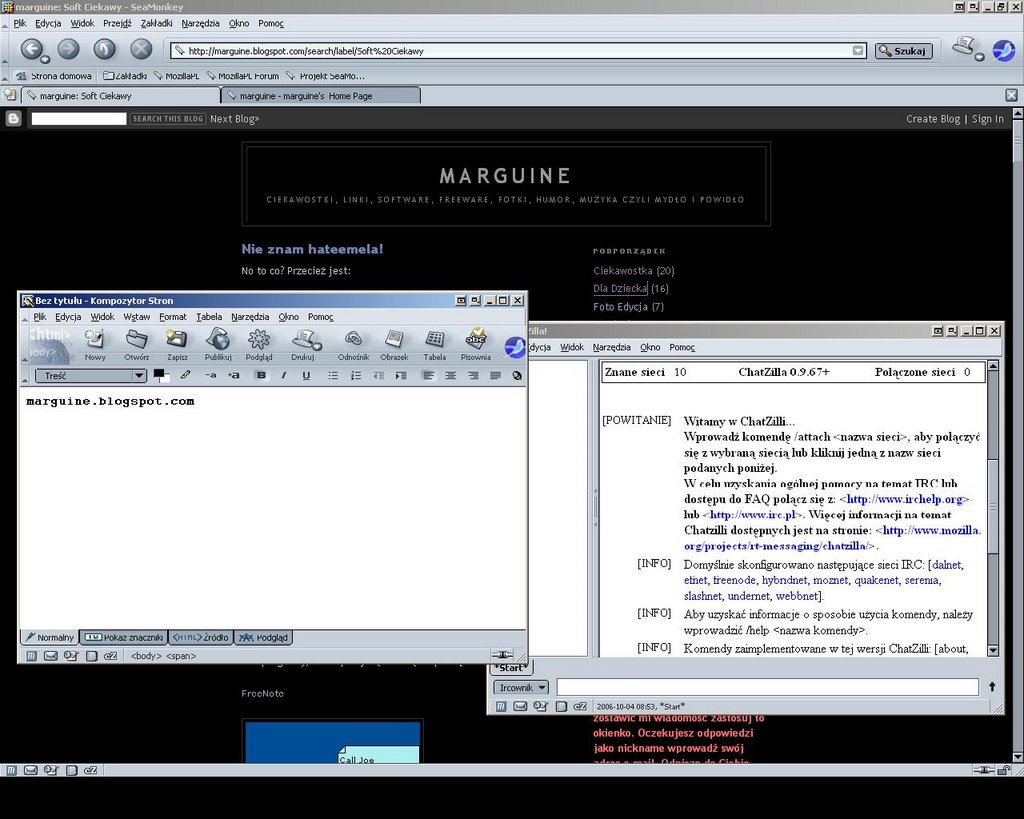Collapse the Kompozytor main toolbar grippy

(x=25, y=344)
